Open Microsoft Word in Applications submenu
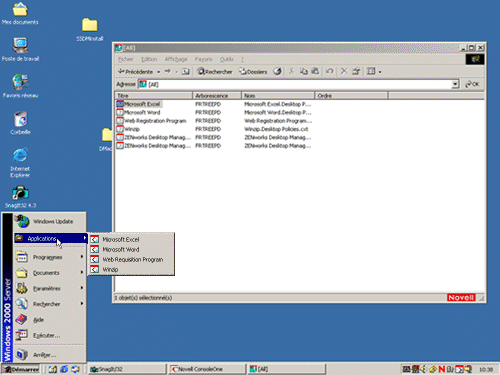This screenshot has width=500, height=375. click(131, 249)
